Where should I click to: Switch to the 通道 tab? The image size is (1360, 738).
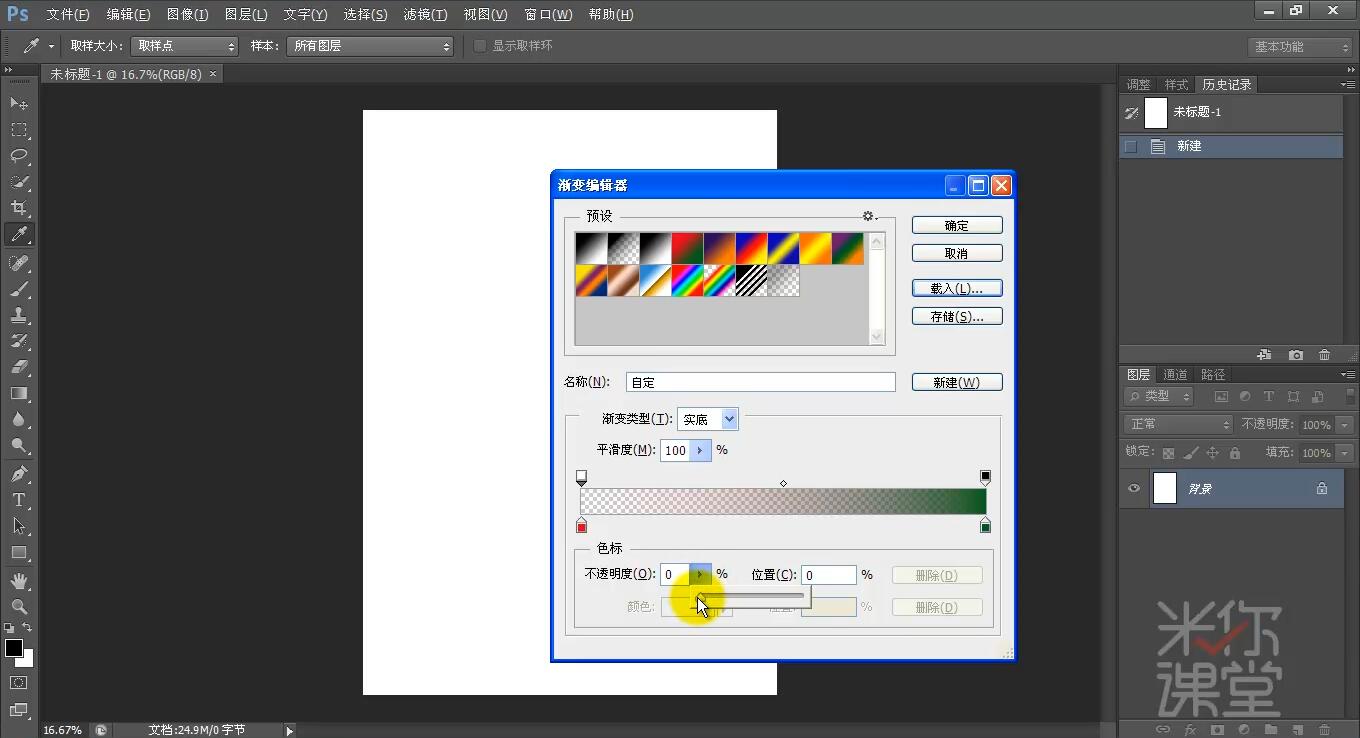(1175, 374)
